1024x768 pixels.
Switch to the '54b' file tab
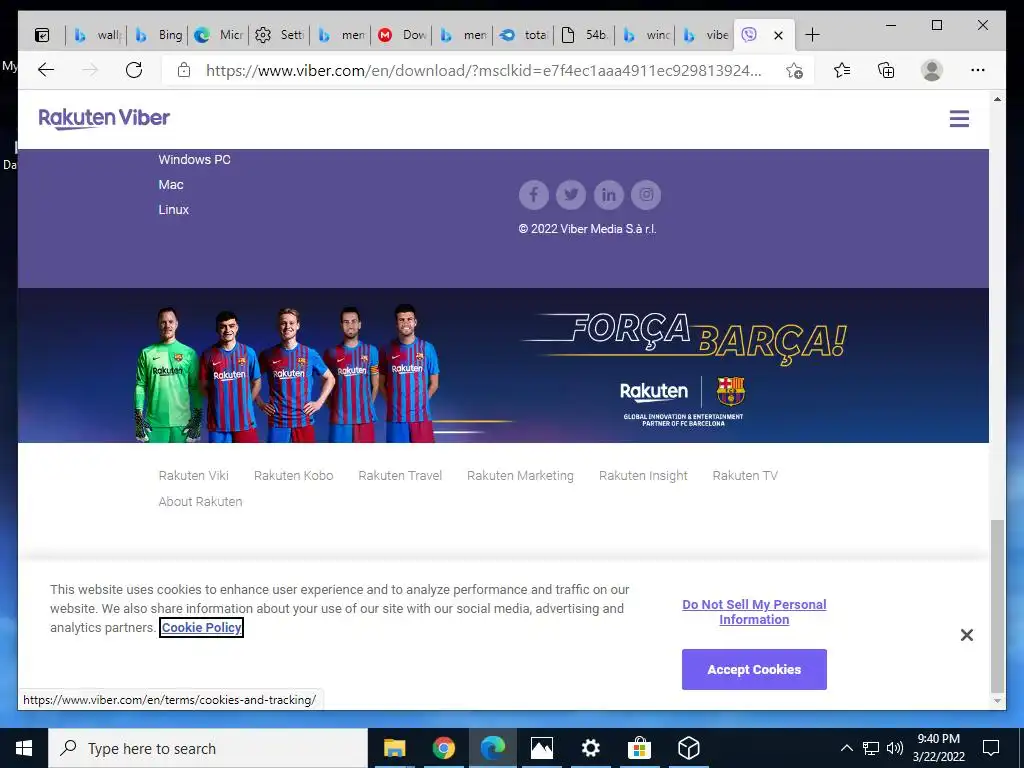tap(585, 35)
